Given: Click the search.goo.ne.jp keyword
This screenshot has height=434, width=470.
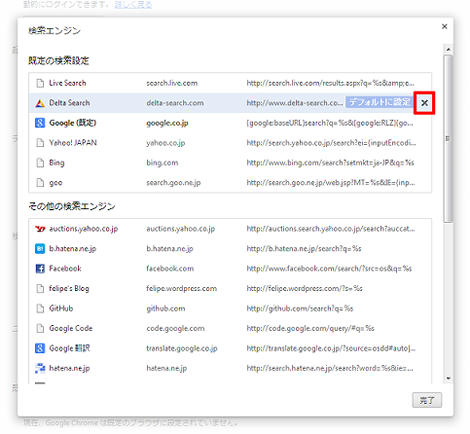Looking at the screenshot, I should 174,183.
